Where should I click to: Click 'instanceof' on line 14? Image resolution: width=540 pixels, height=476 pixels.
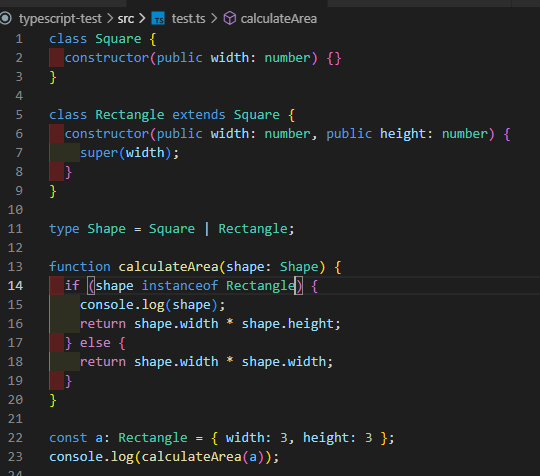tap(180, 286)
